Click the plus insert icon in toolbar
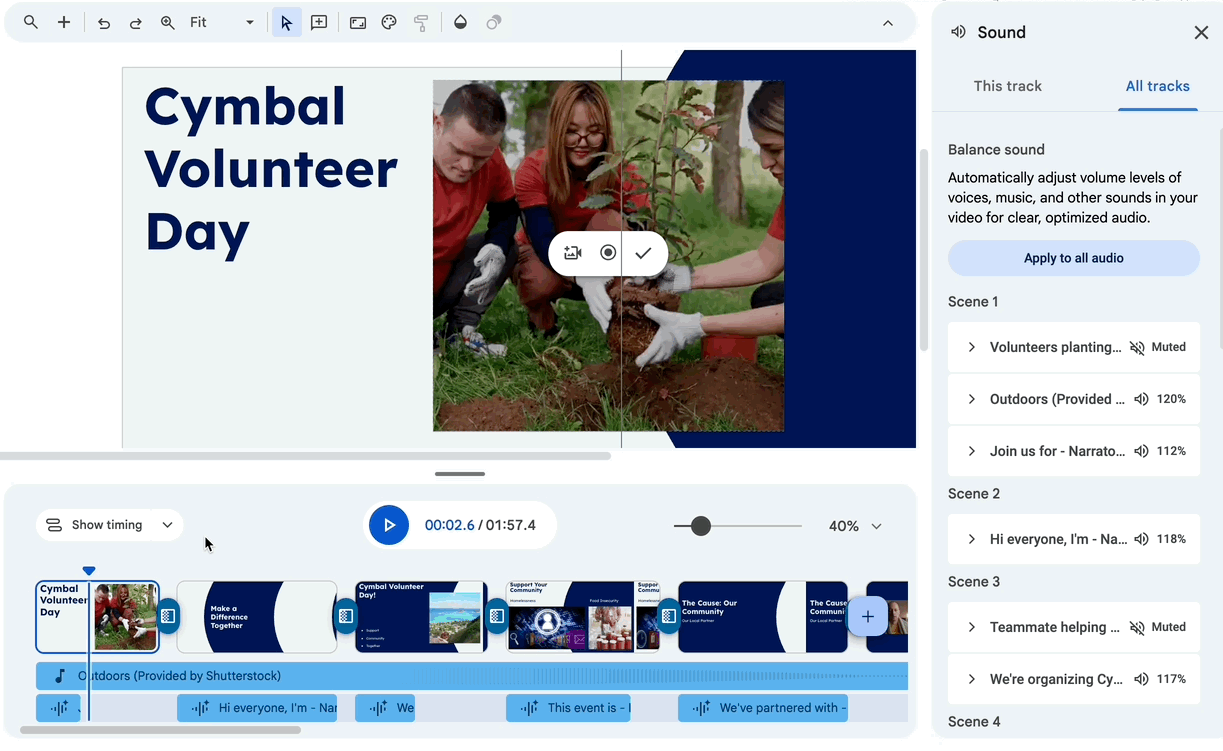The image size is (1223, 751). pos(64,22)
